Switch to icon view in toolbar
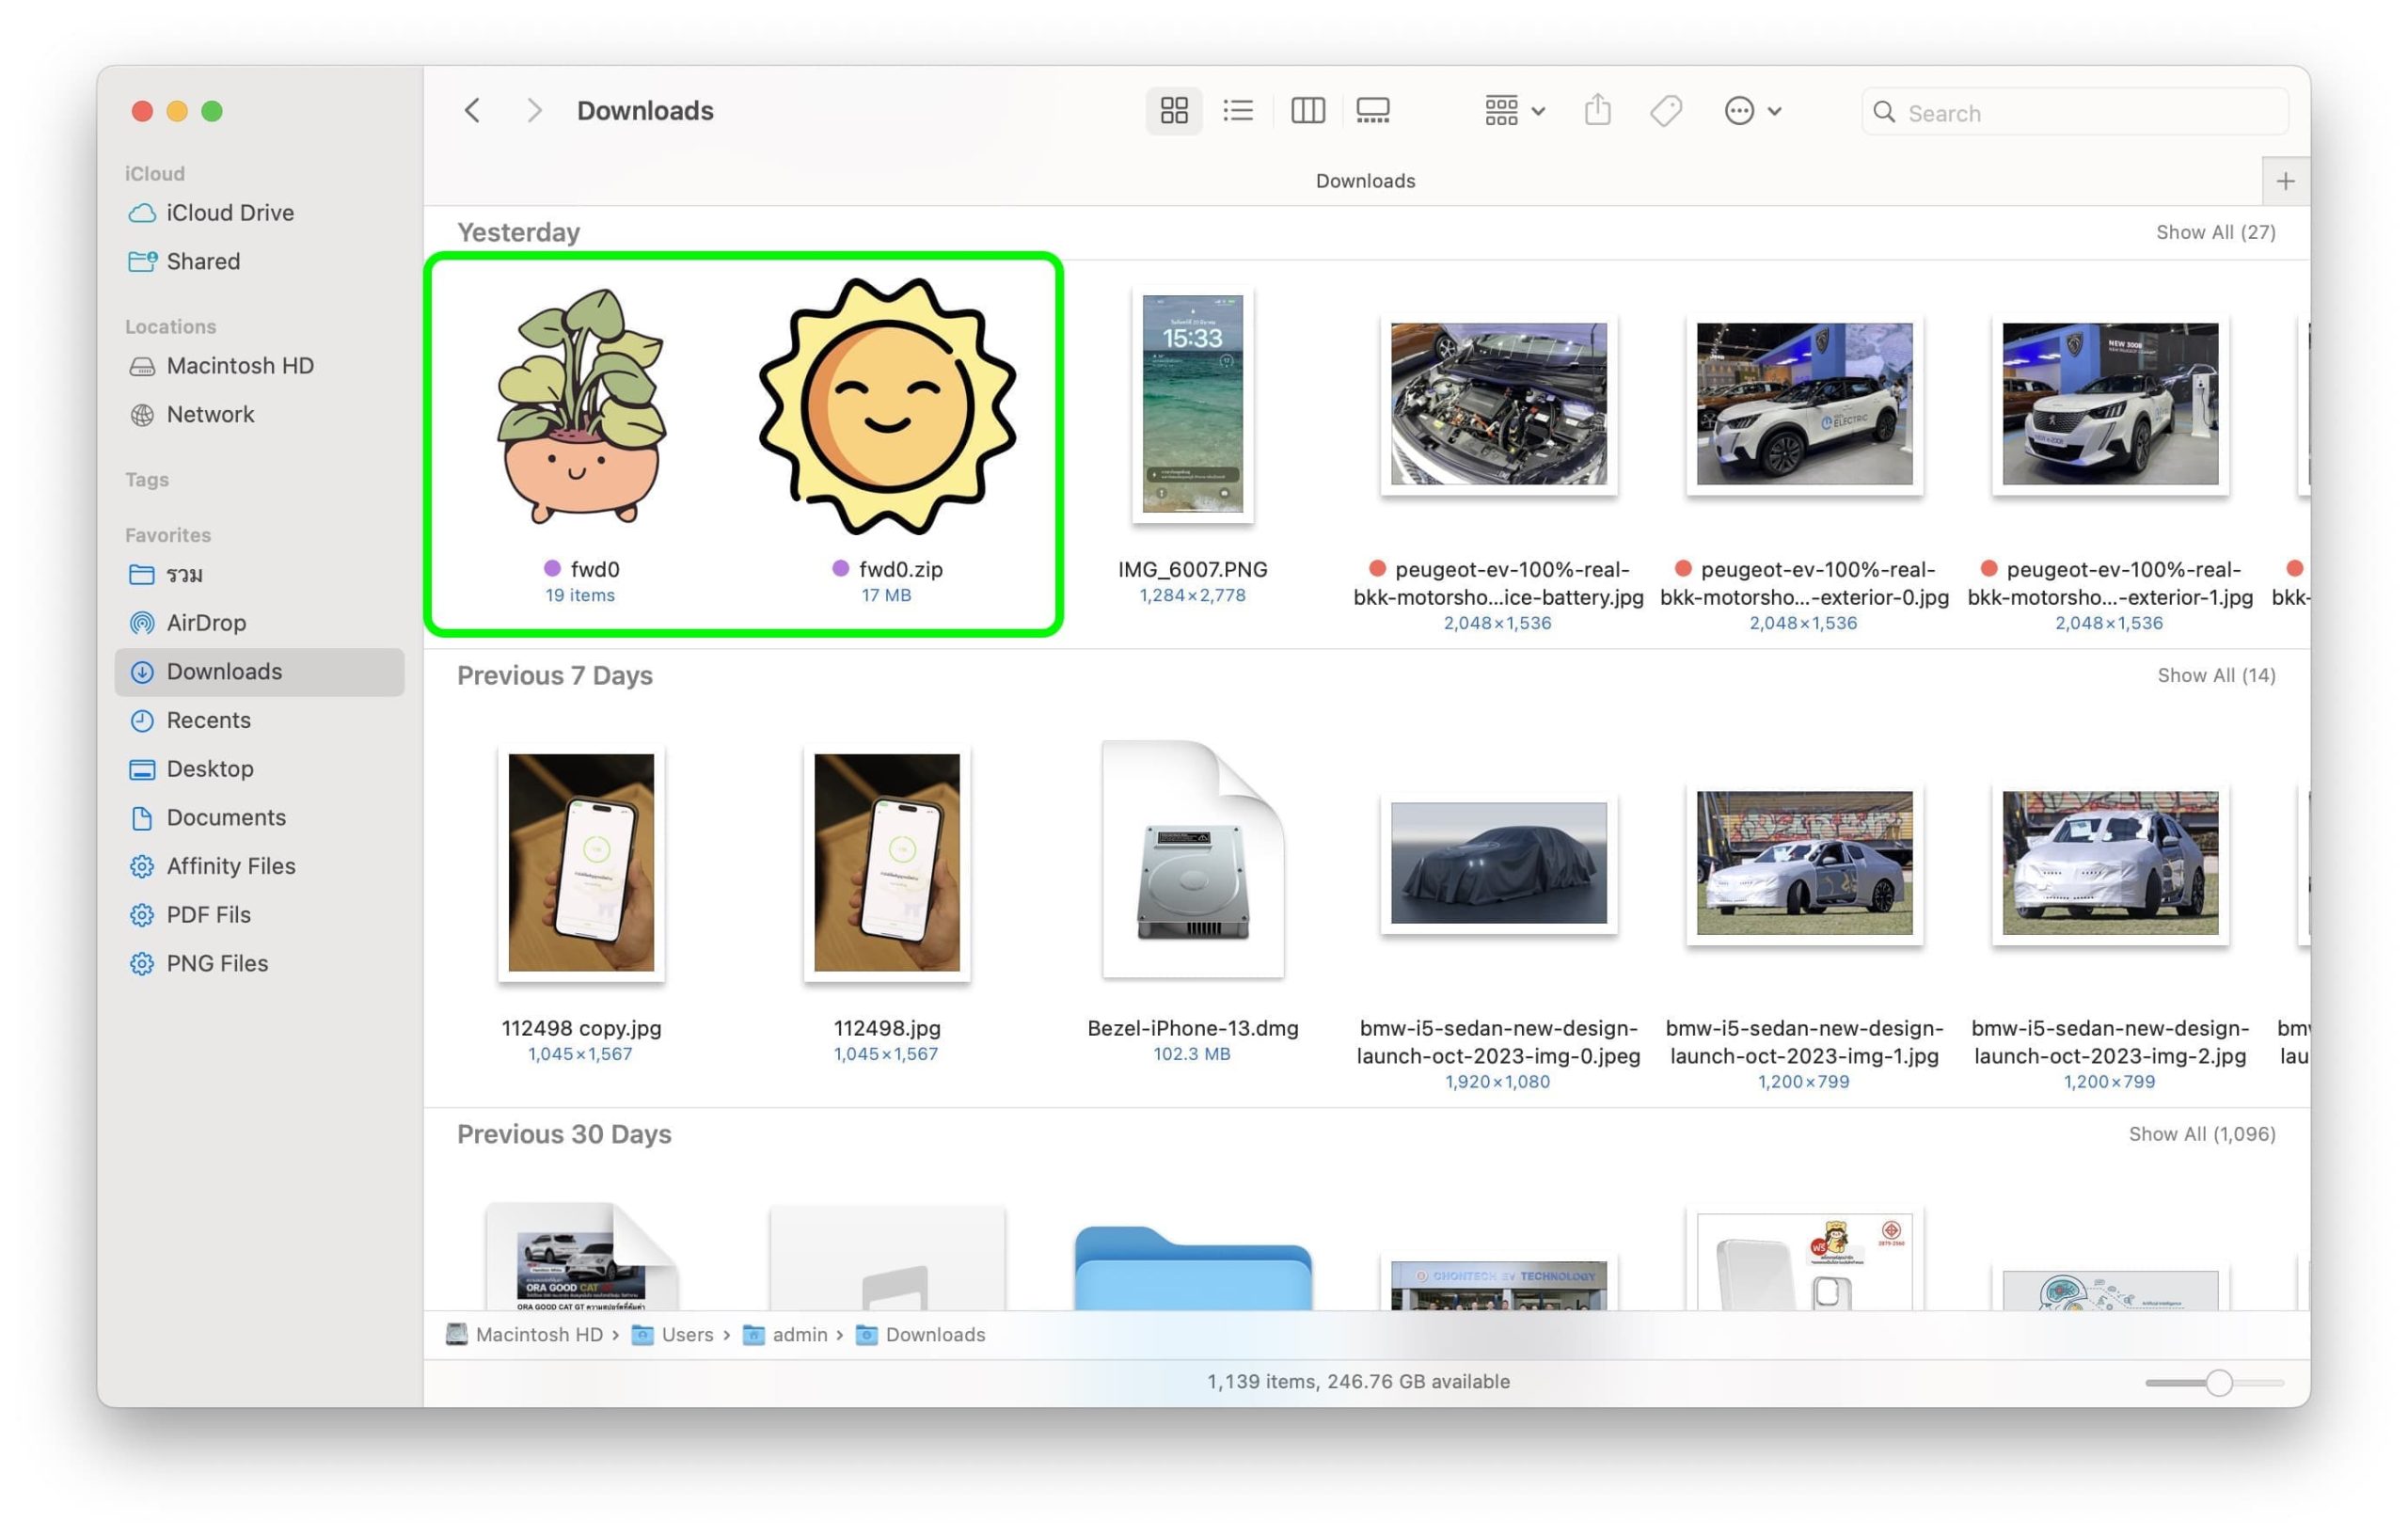The image size is (2408, 1536). click(x=1174, y=110)
